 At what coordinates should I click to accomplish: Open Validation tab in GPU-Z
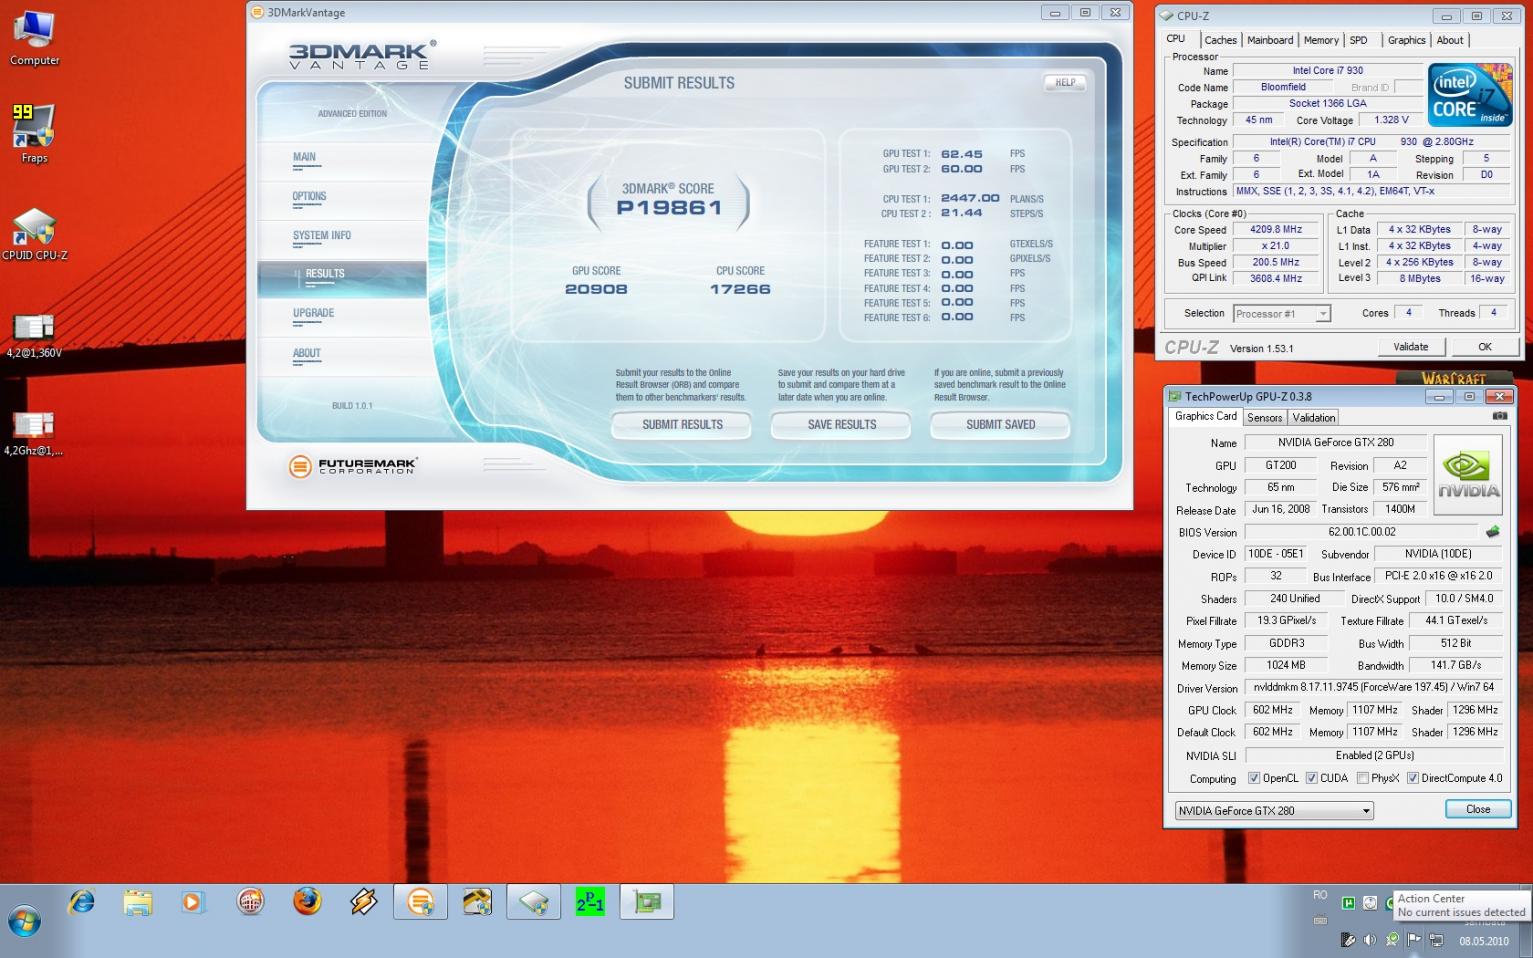tap(1312, 418)
